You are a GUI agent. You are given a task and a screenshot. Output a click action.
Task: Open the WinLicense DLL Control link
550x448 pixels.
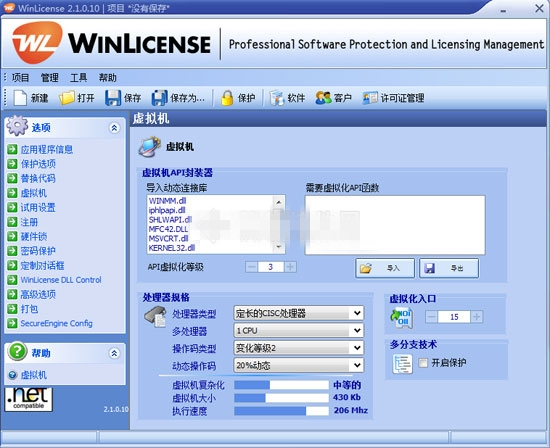click(x=61, y=280)
